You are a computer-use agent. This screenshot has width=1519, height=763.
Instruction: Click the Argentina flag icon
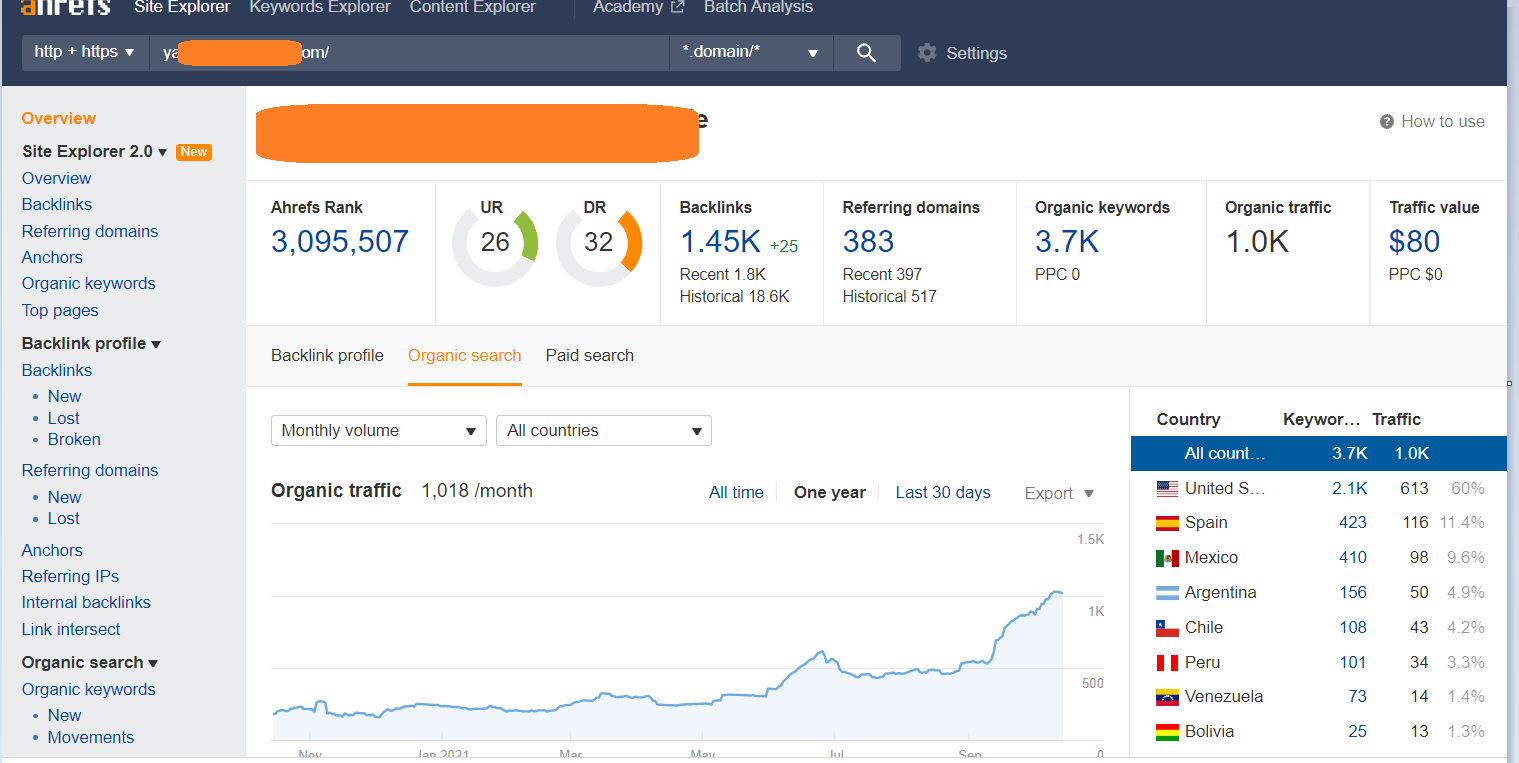[1167, 593]
